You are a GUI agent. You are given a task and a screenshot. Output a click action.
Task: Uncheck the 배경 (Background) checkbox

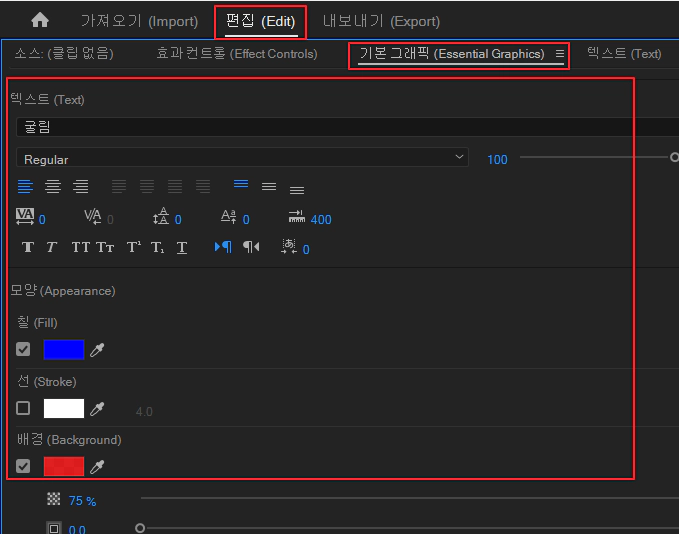point(23,466)
